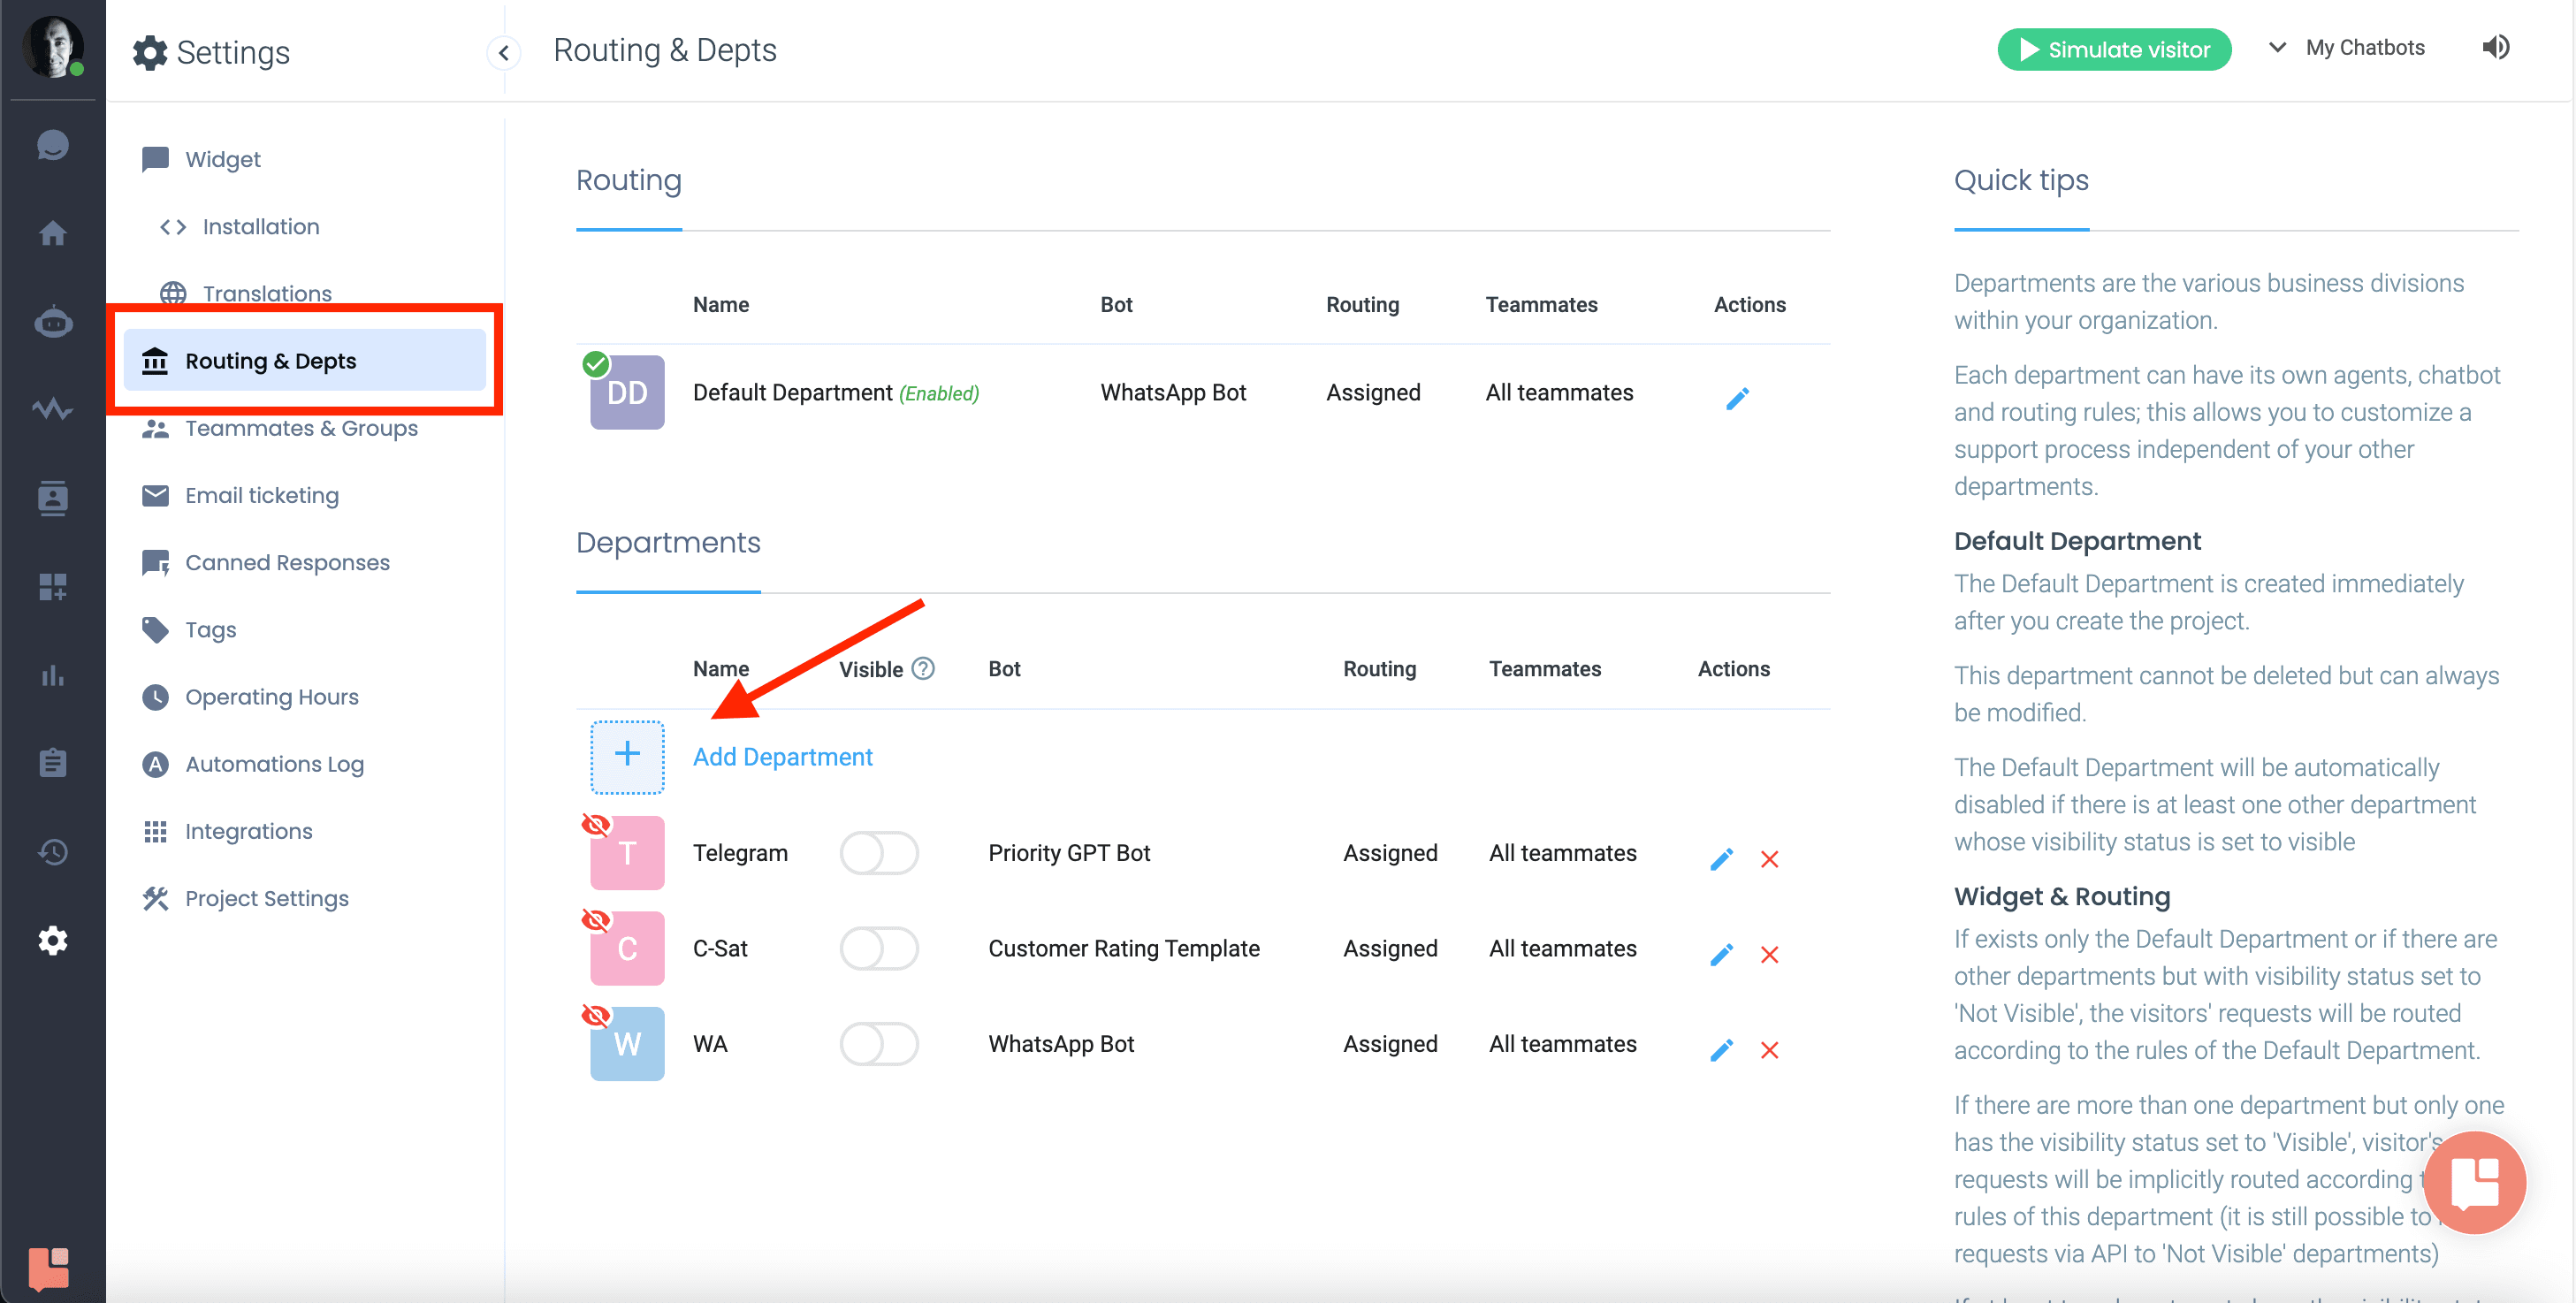This screenshot has height=1303, width=2576.
Task: Open the bots robot icon in left rail
Action: (52, 322)
